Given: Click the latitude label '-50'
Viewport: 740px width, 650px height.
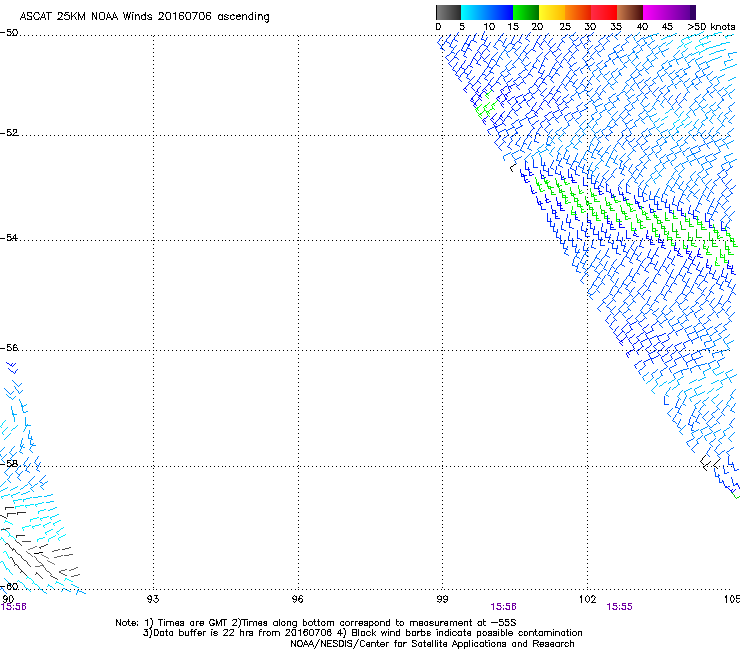Looking at the screenshot, I should (x=9, y=33).
